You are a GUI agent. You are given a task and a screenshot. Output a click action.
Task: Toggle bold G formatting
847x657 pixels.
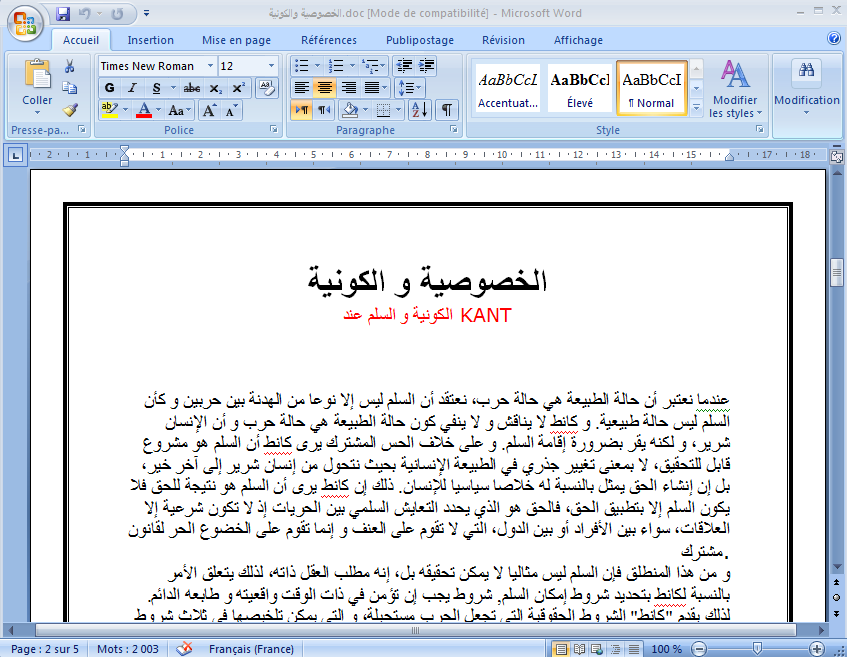click(x=109, y=88)
